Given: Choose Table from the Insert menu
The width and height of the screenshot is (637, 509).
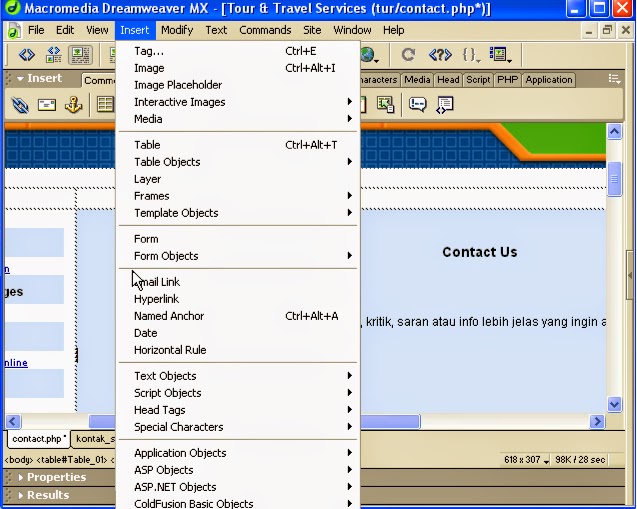Looking at the screenshot, I should pyautogui.click(x=238, y=145).
